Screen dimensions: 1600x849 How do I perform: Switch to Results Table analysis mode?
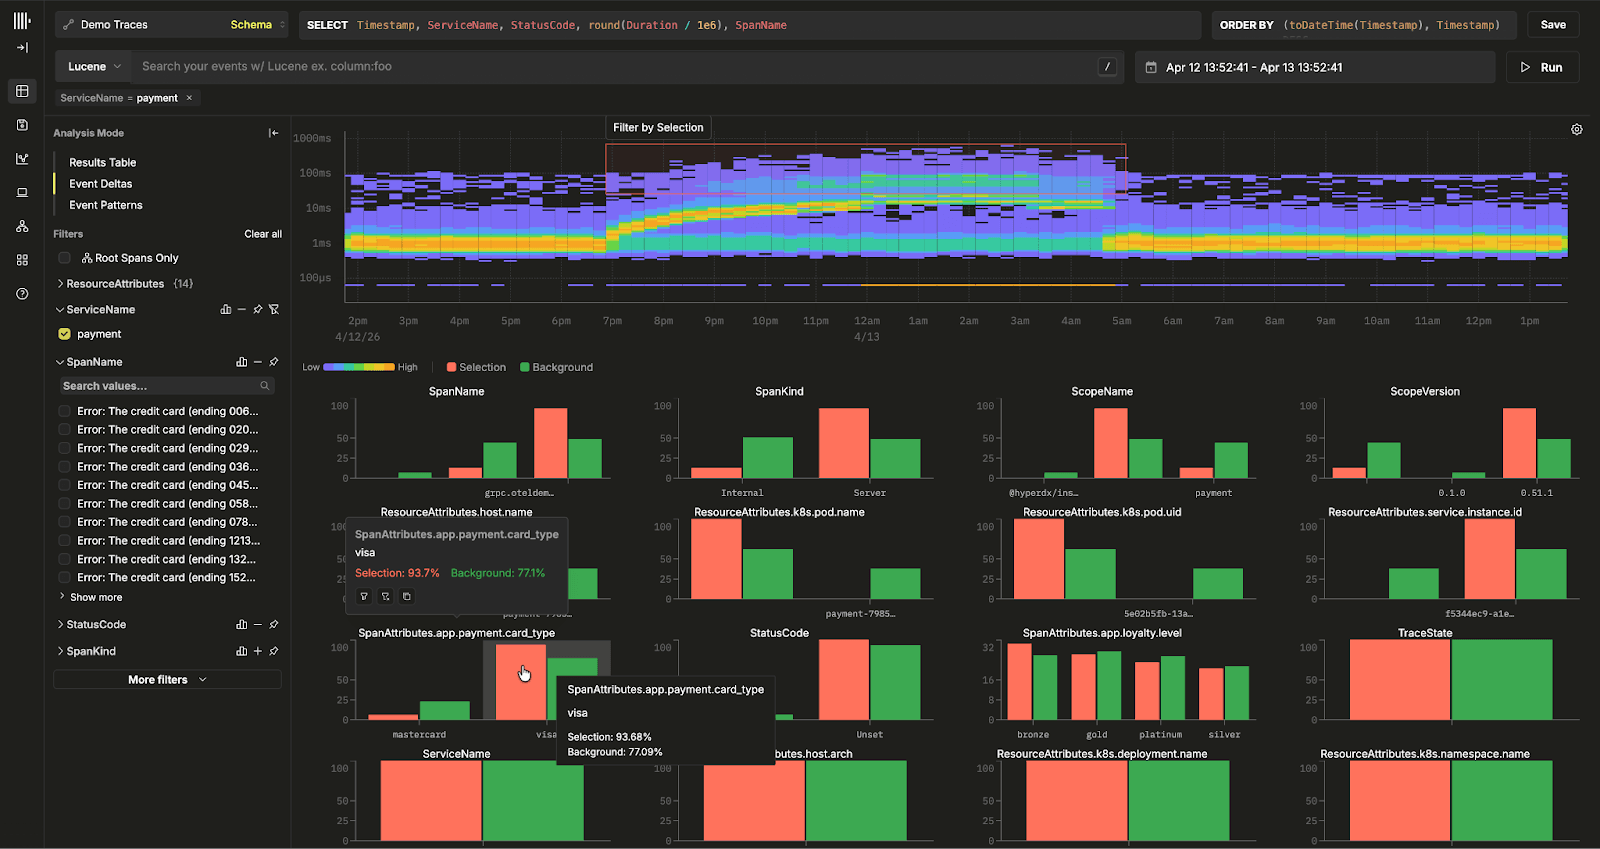click(x=102, y=162)
